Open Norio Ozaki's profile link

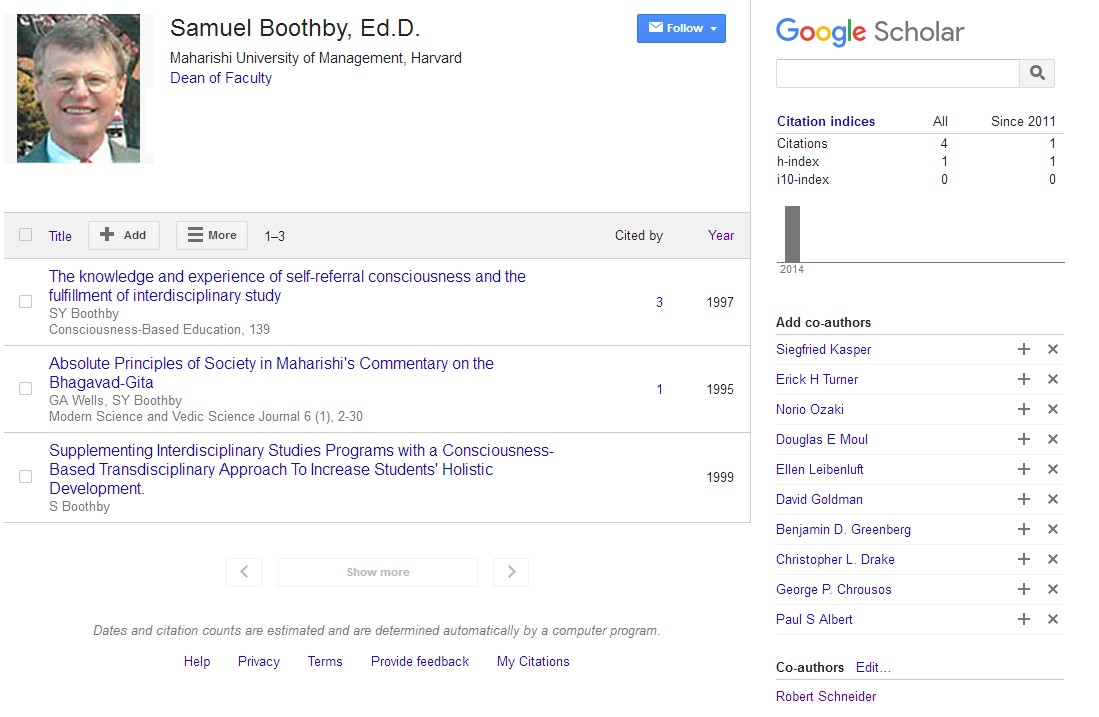[810, 409]
